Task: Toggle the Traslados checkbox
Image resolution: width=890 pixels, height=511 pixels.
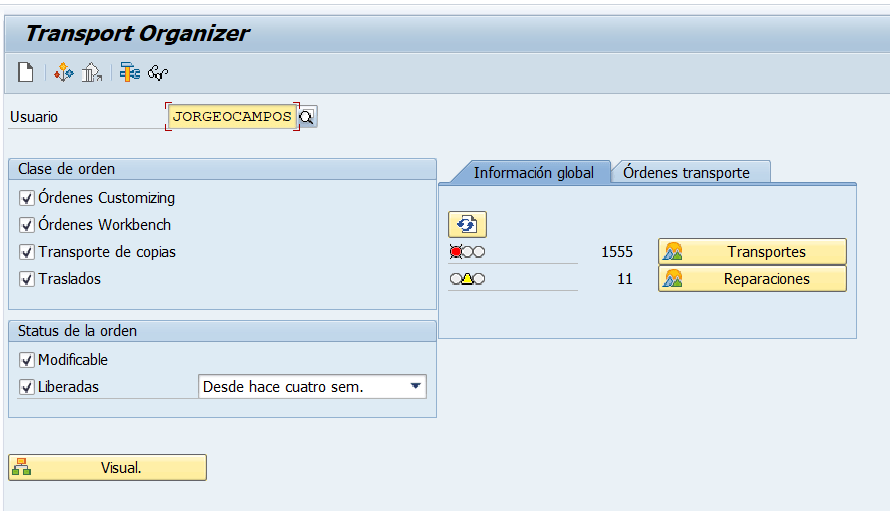Action: 27,279
